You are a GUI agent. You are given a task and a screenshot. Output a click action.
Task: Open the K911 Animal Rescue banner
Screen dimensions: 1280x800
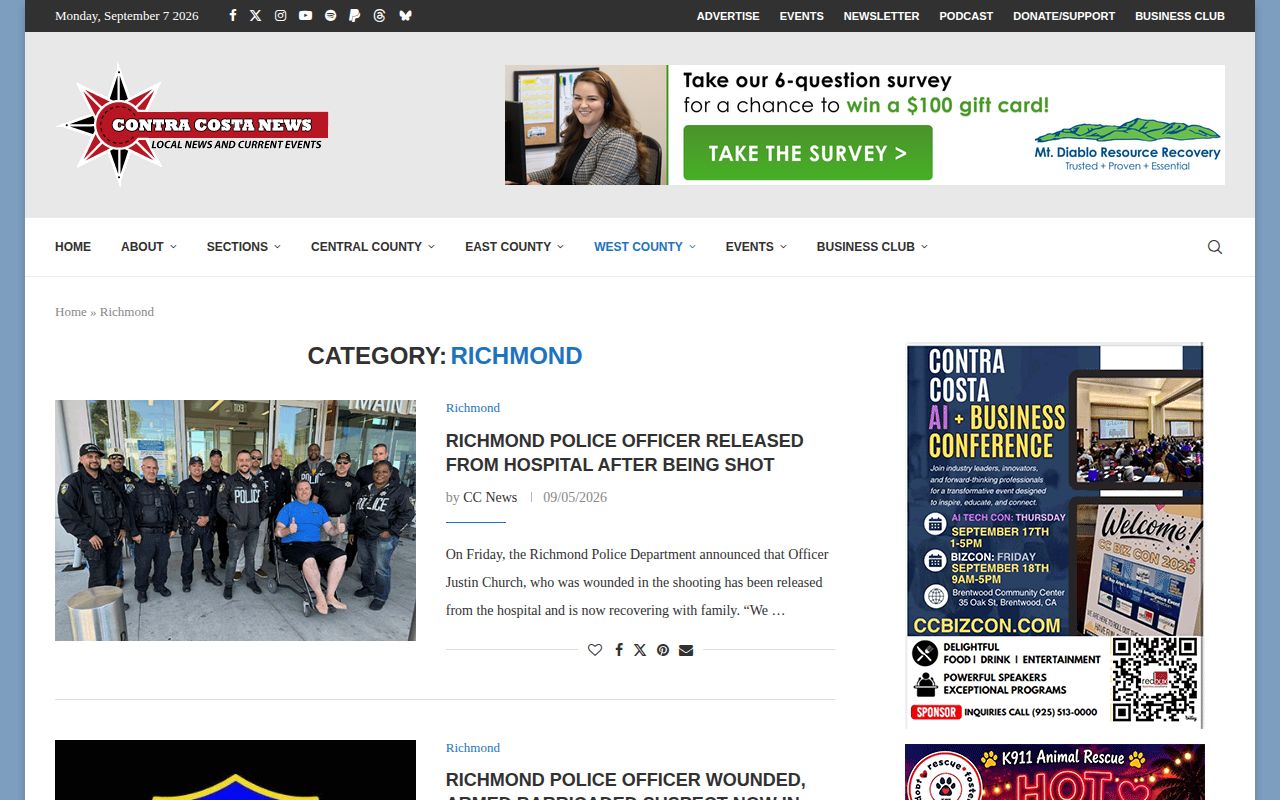point(1055,772)
